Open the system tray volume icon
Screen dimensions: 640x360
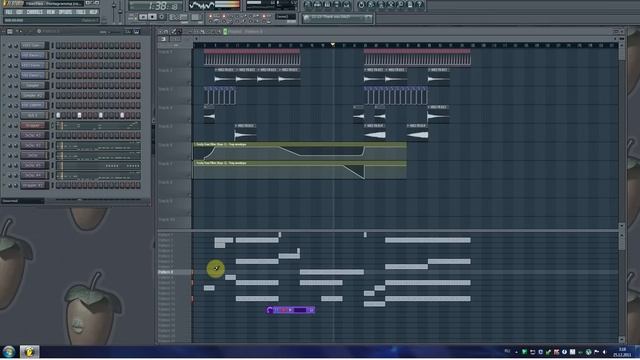point(604,352)
